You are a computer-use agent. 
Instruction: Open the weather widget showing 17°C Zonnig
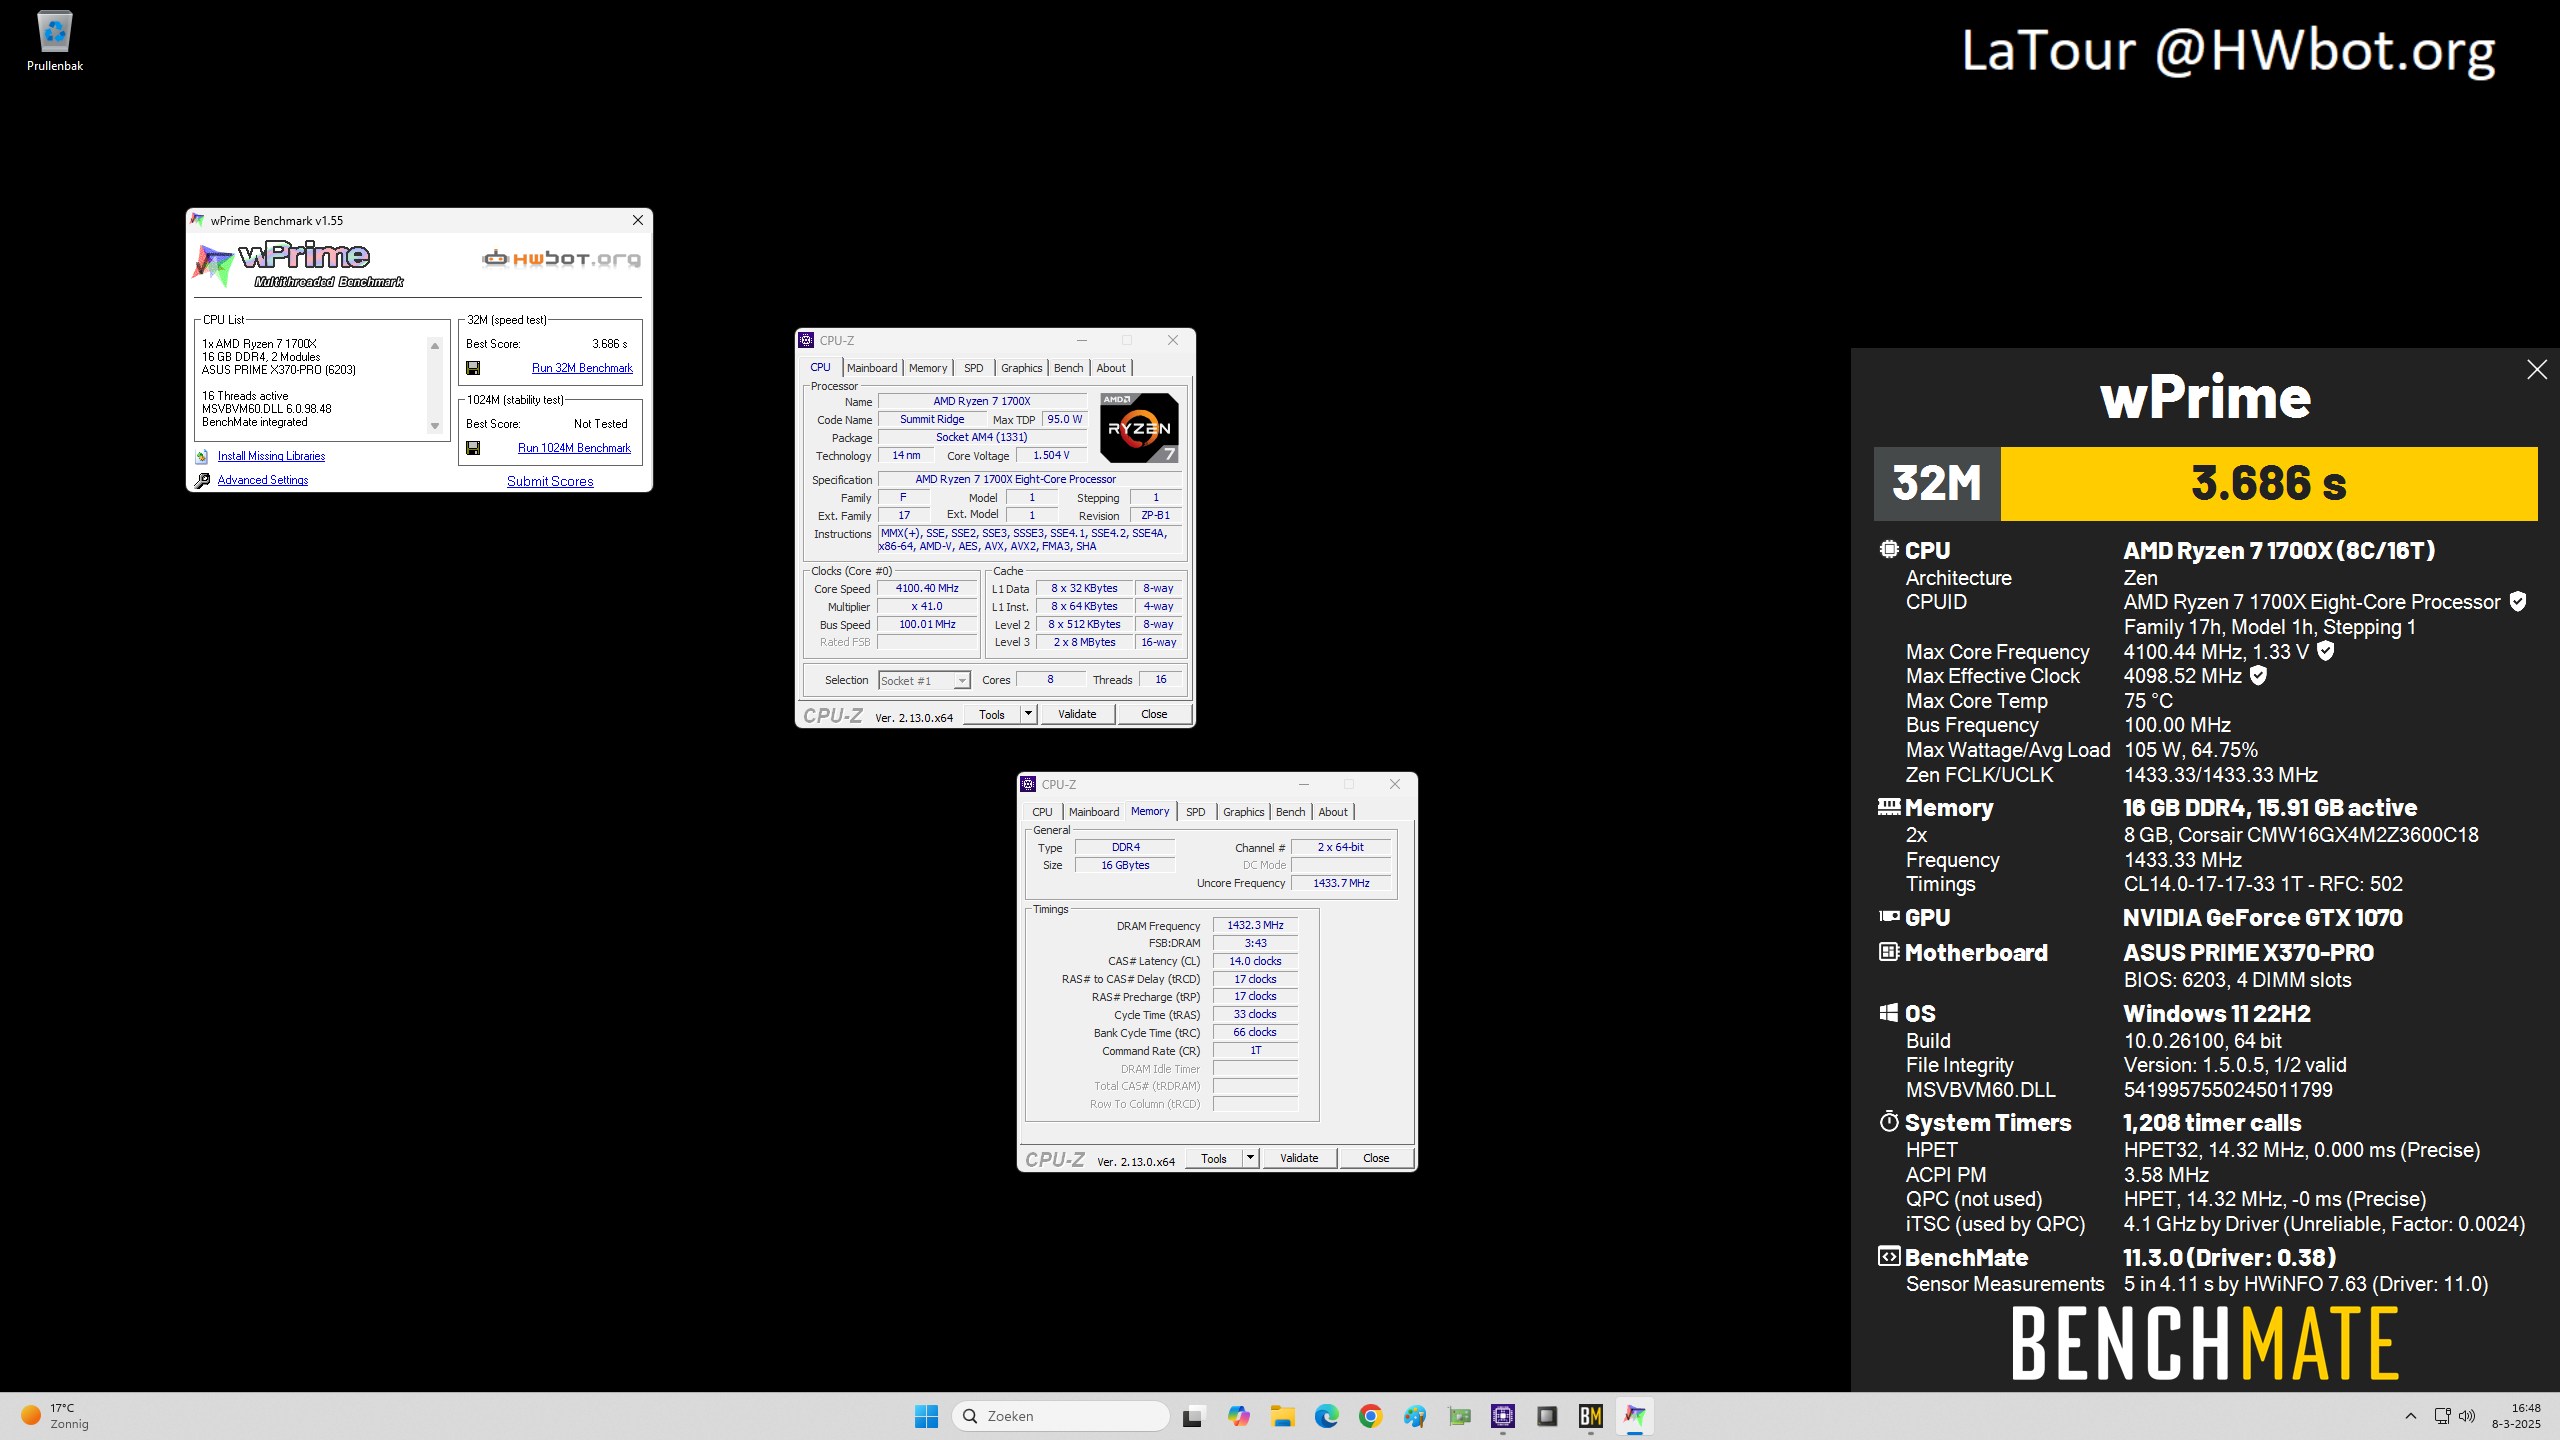[x=56, y=1416]
